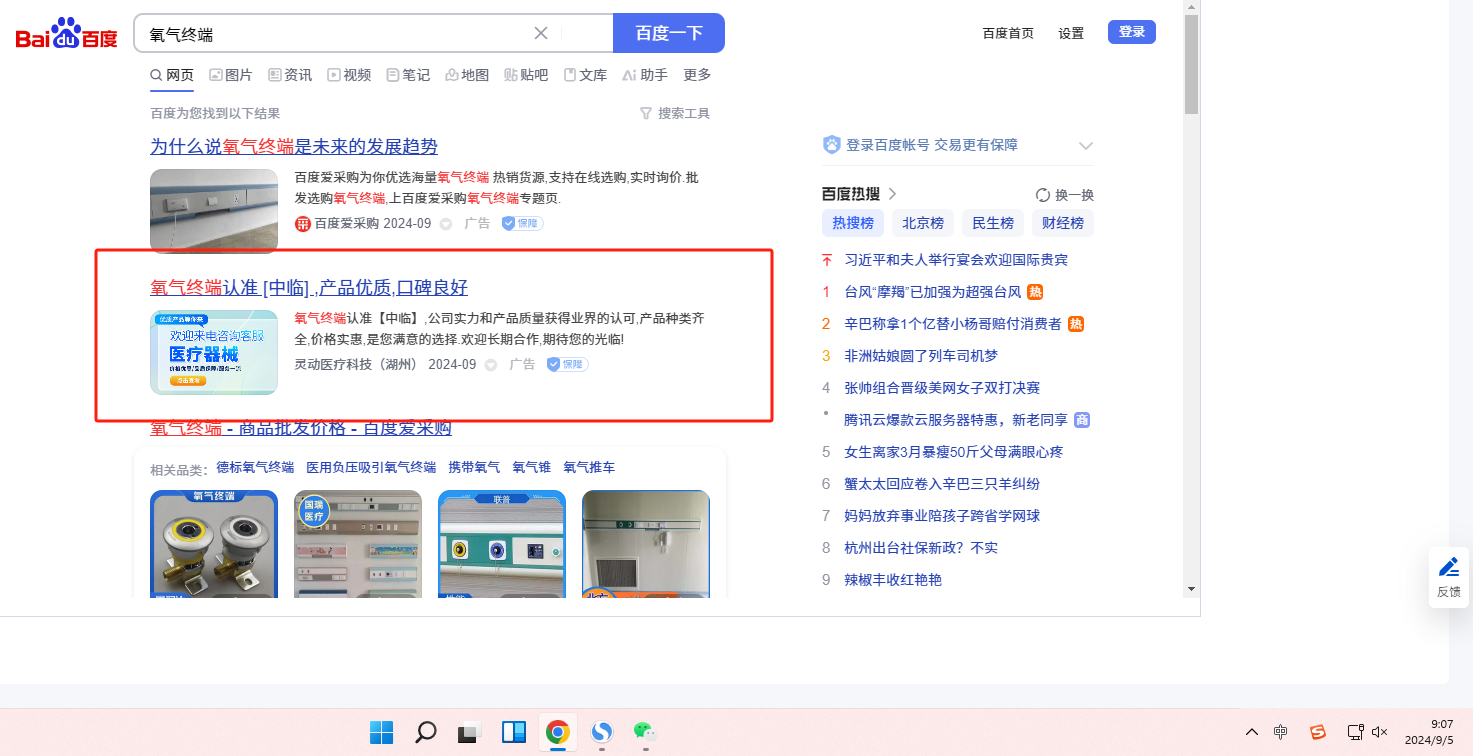
Task: Open the 设置 link in the header
Action: coord(1071,33)
